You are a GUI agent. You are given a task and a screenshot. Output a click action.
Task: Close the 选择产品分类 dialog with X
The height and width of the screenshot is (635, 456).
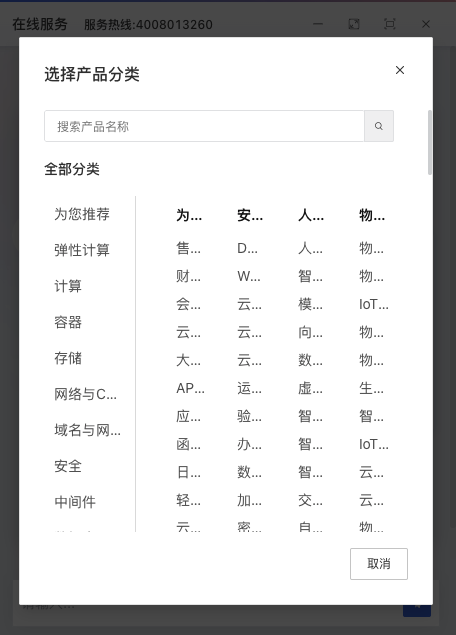click(400, 70)
